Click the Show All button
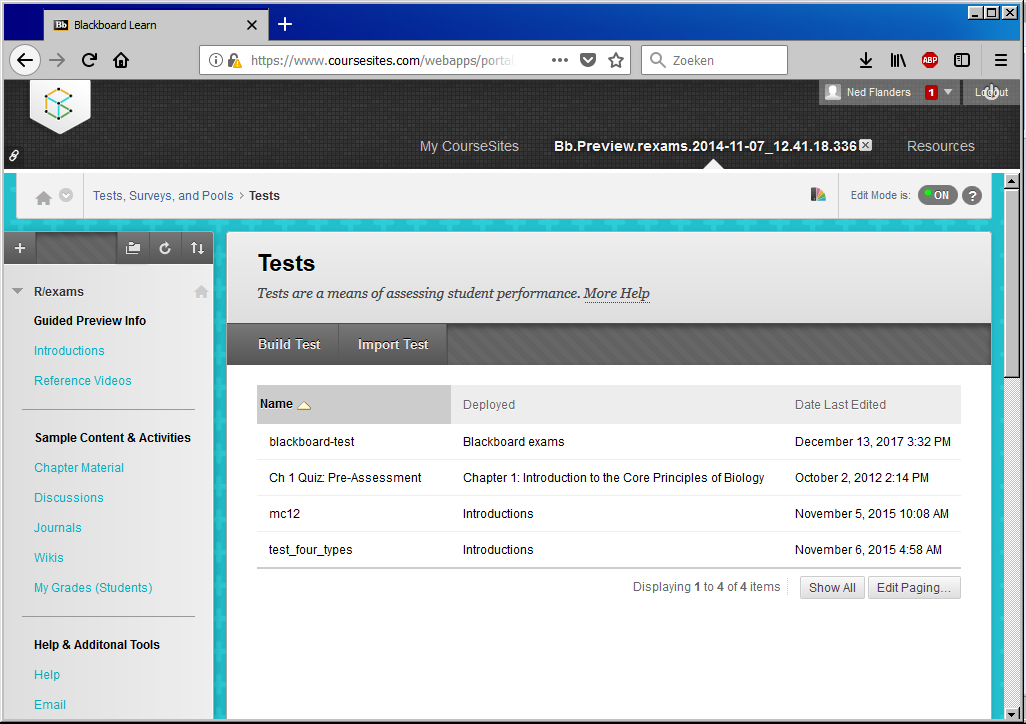1026x724 pixels. point(832,588)
